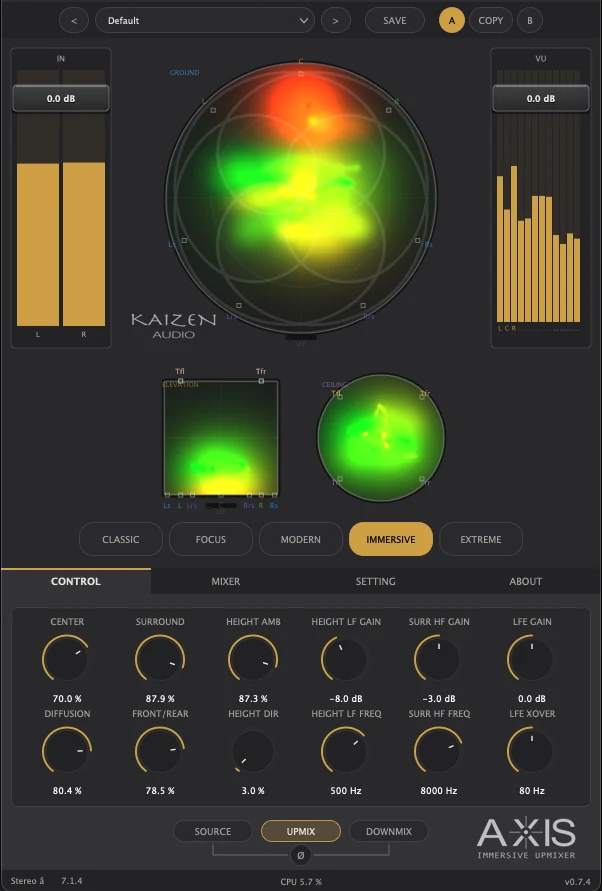This screenshot has height=891, width=602.
Task: Click the LFE XOVER knob
Action: coord(532,751)
